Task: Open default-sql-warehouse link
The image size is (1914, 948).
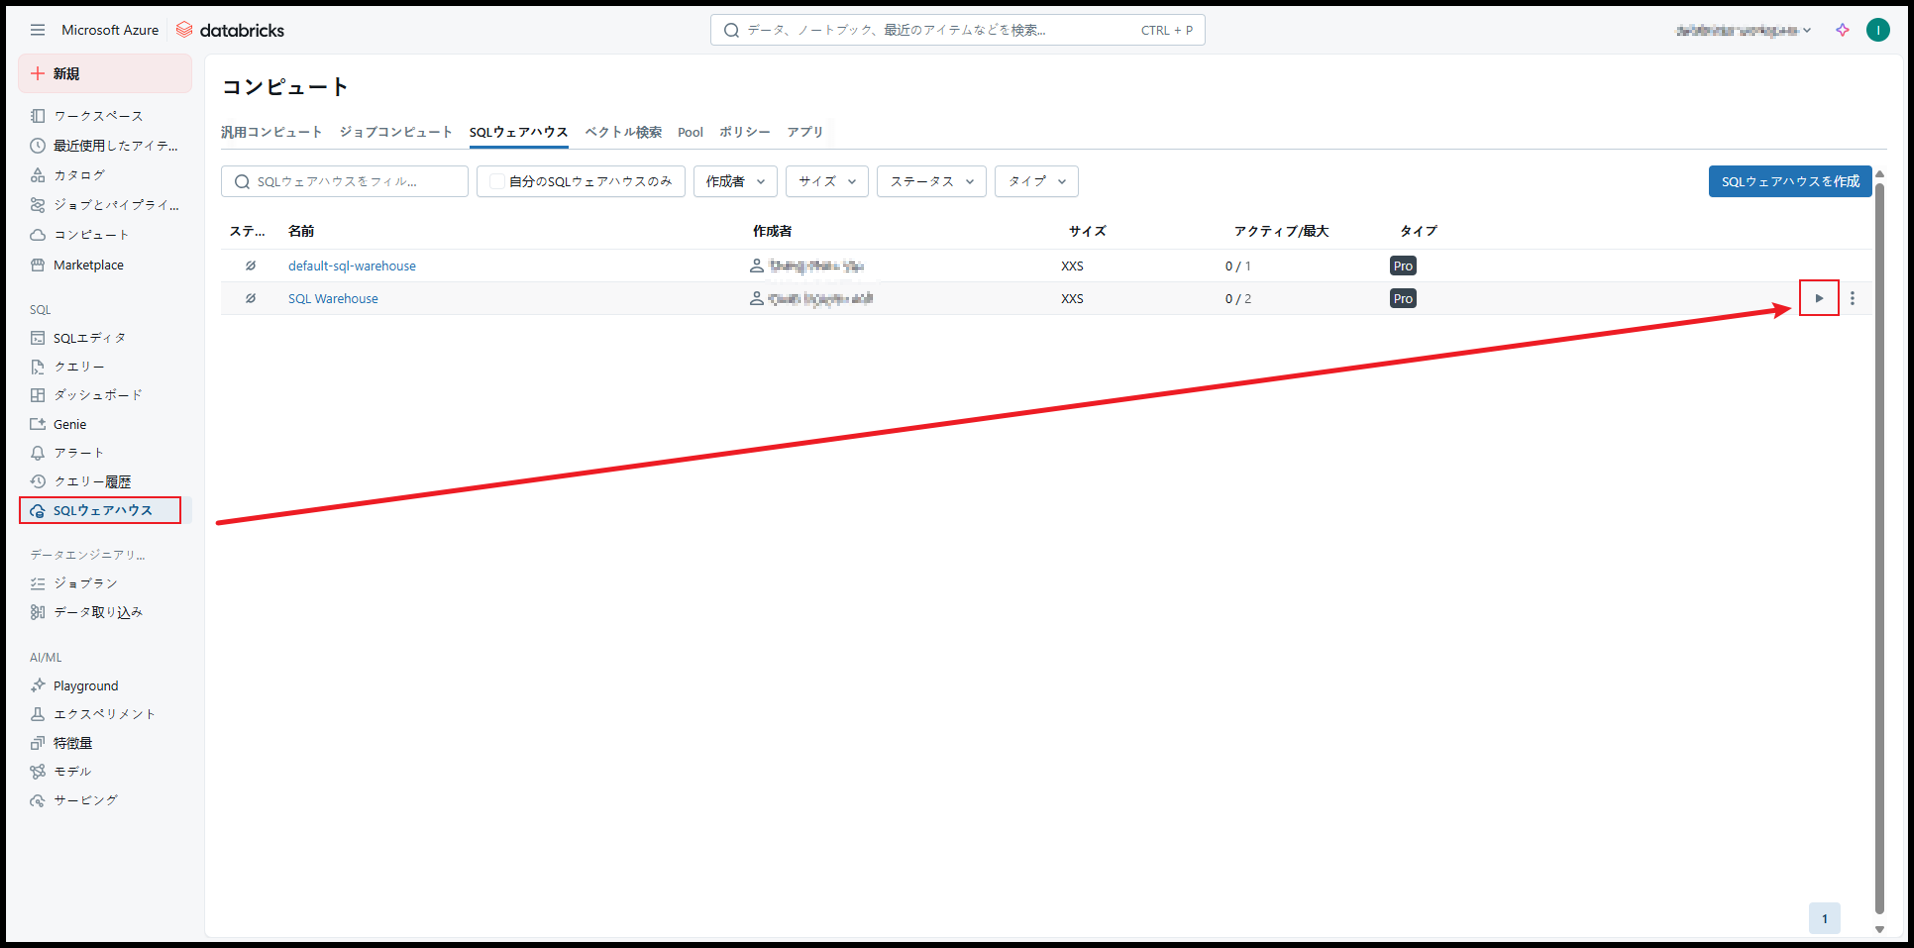Action: pos(352,266)
